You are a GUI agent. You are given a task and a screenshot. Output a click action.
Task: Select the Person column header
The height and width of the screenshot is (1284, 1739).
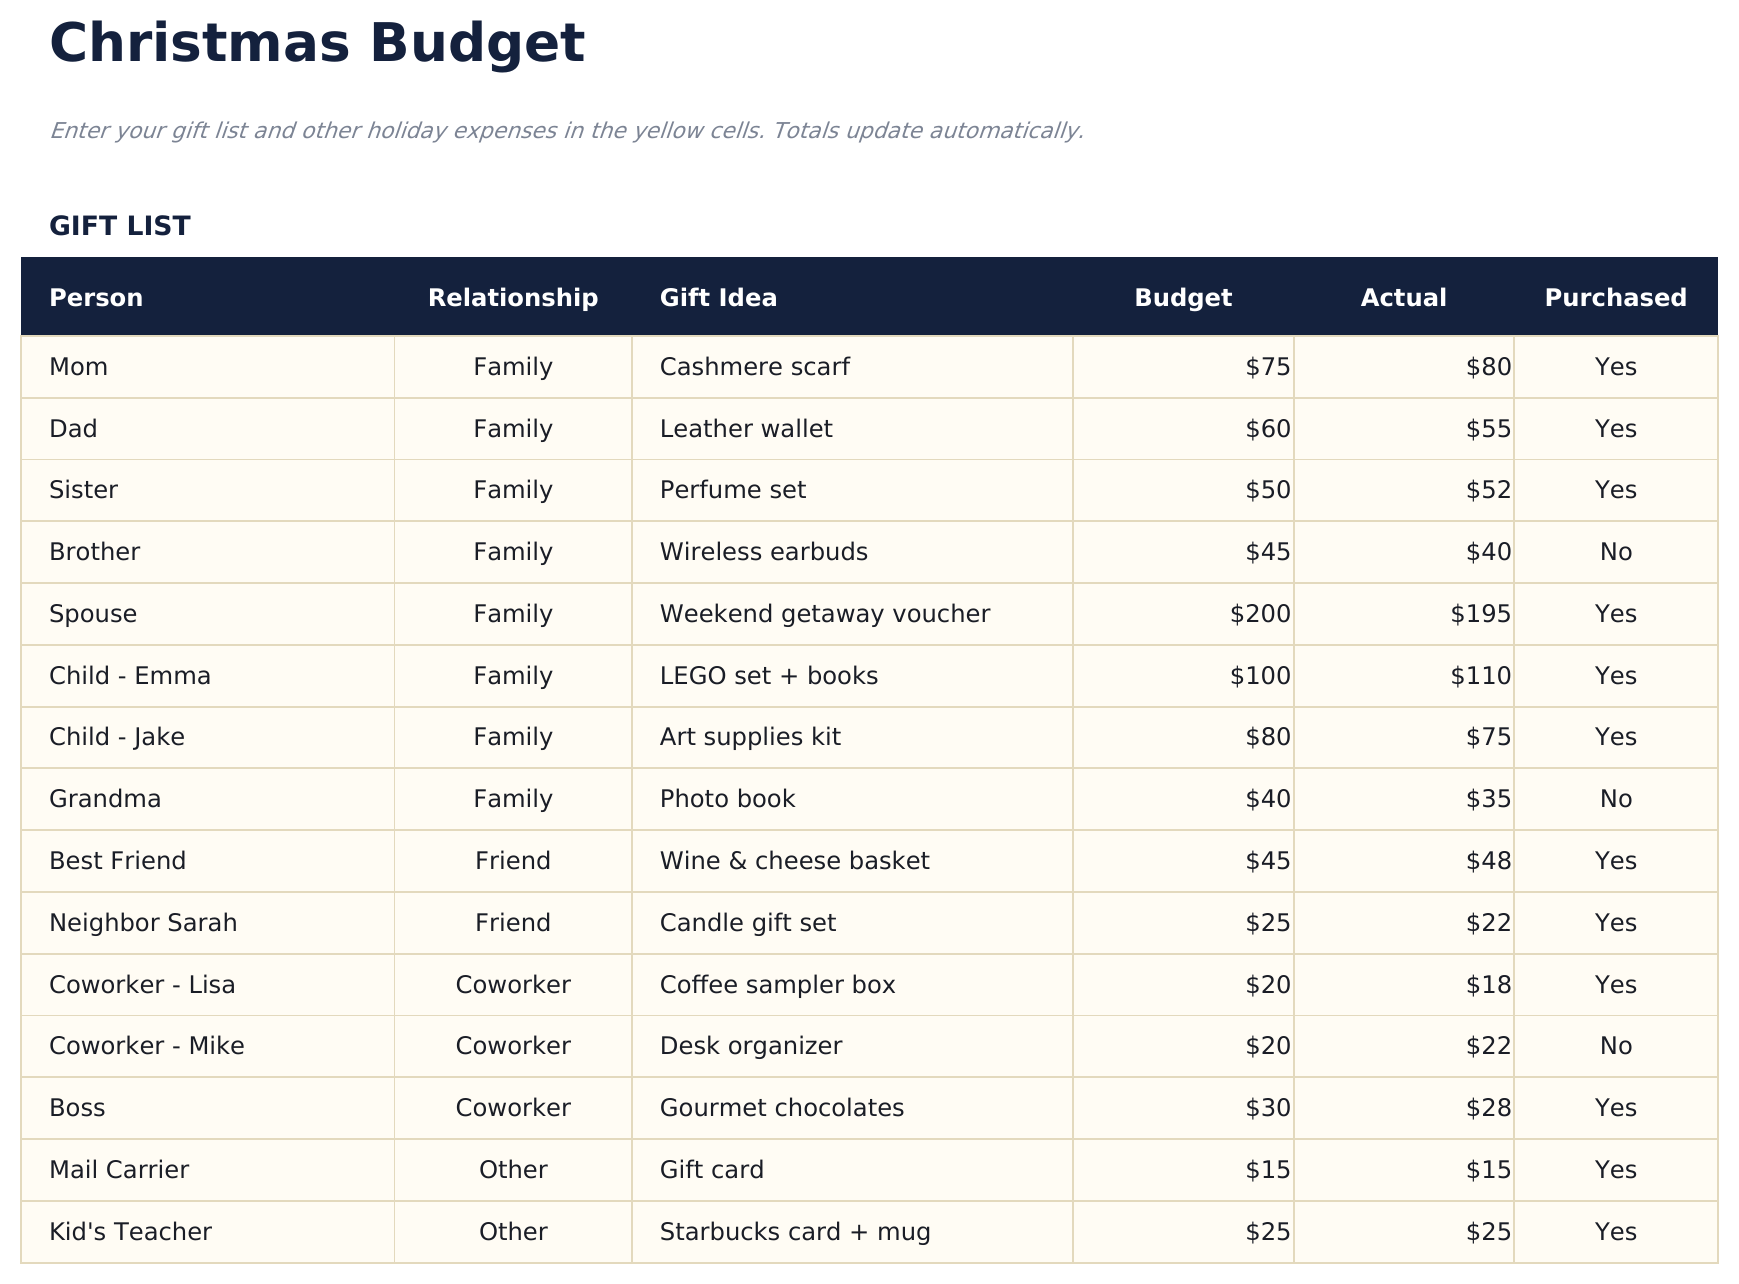[x=96, y=297]
